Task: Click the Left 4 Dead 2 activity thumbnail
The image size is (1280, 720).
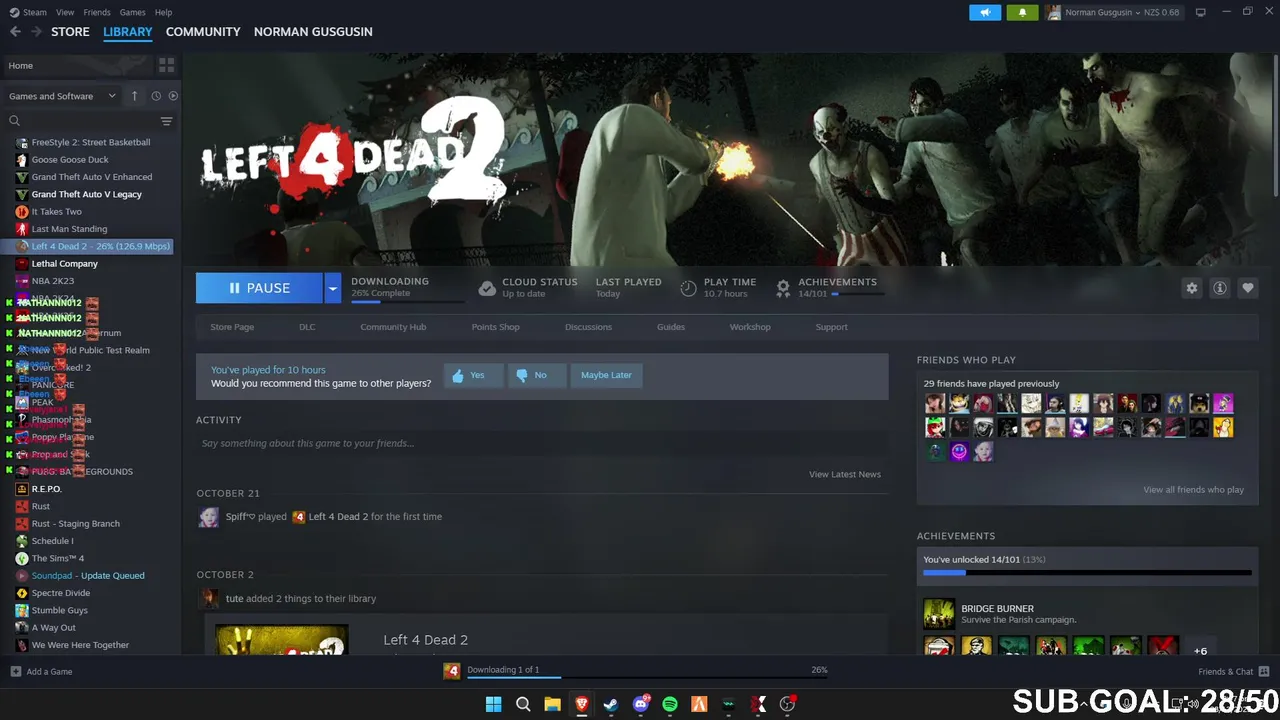Action: [x=282, y=640]
